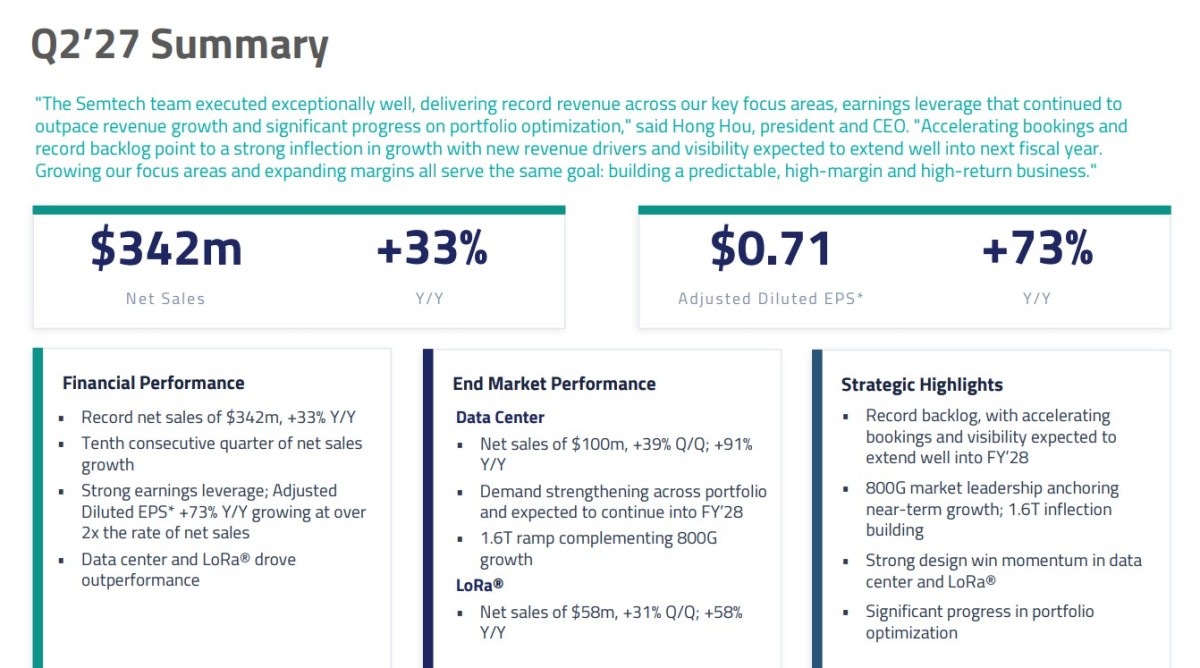The image size is (1200, 668).
Task: Click the +33% Y/Y net sales growth
Action: [431, 249]
